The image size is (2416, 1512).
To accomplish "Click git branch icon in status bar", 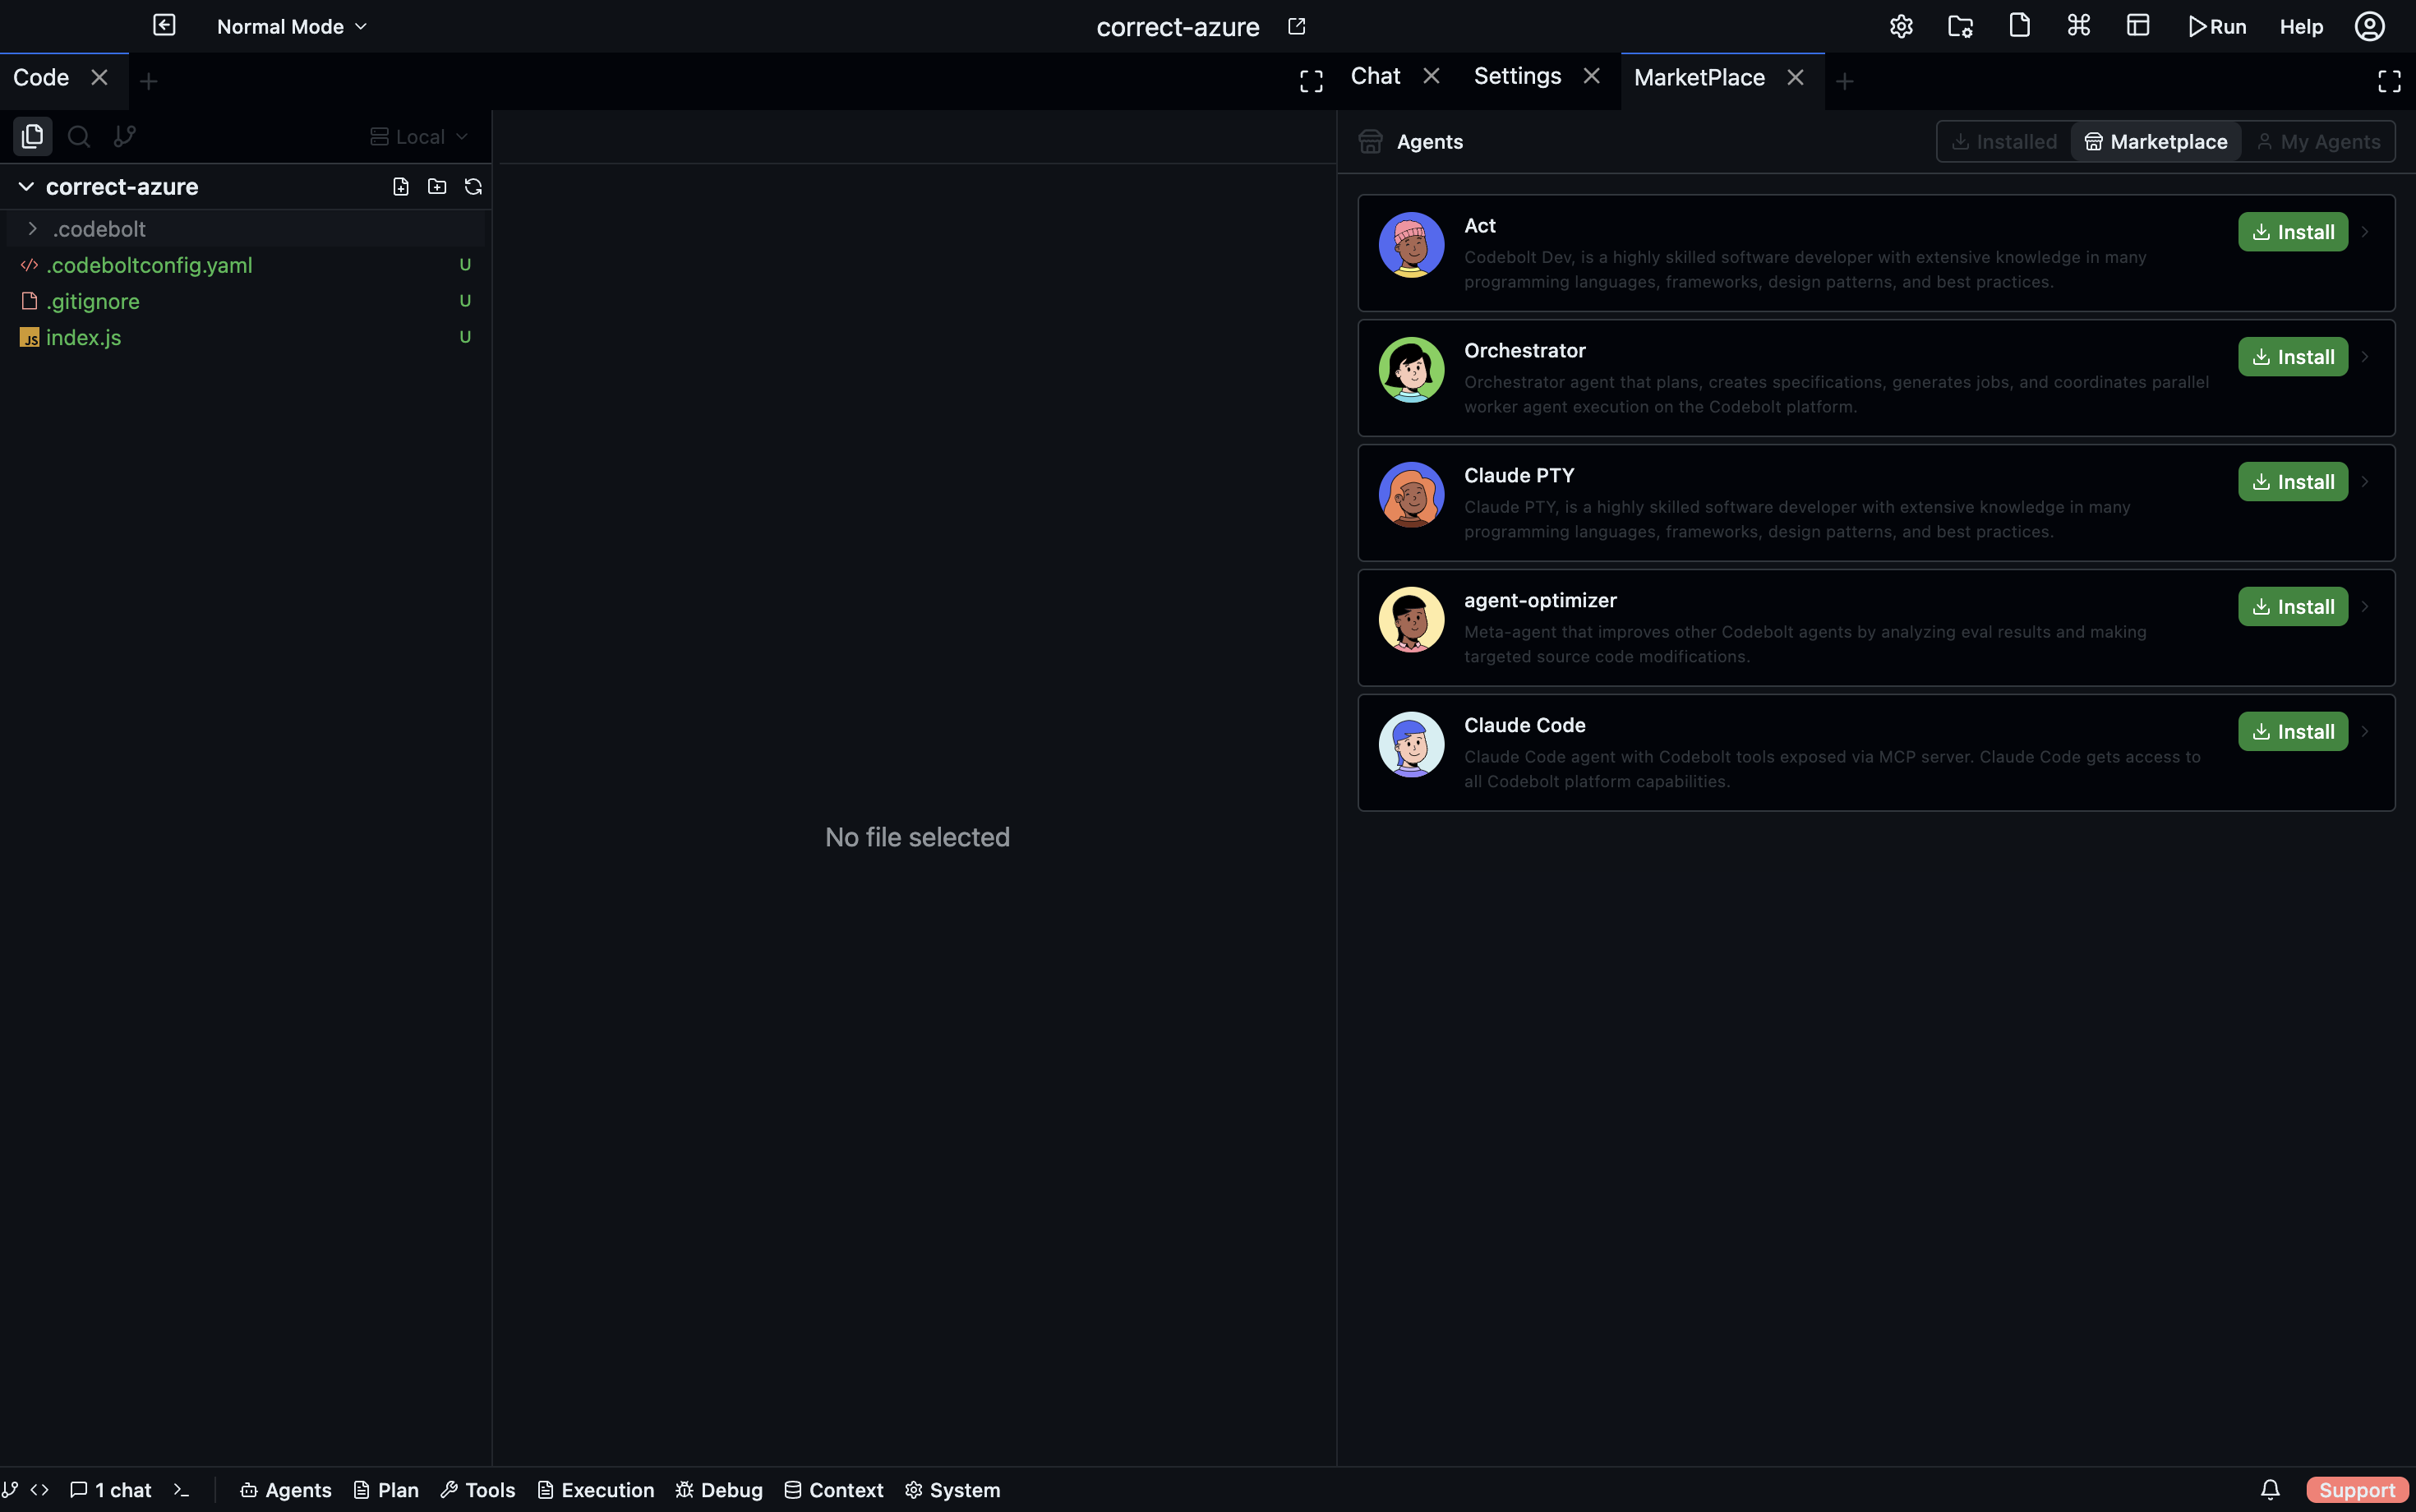I will coord(10,1490).
